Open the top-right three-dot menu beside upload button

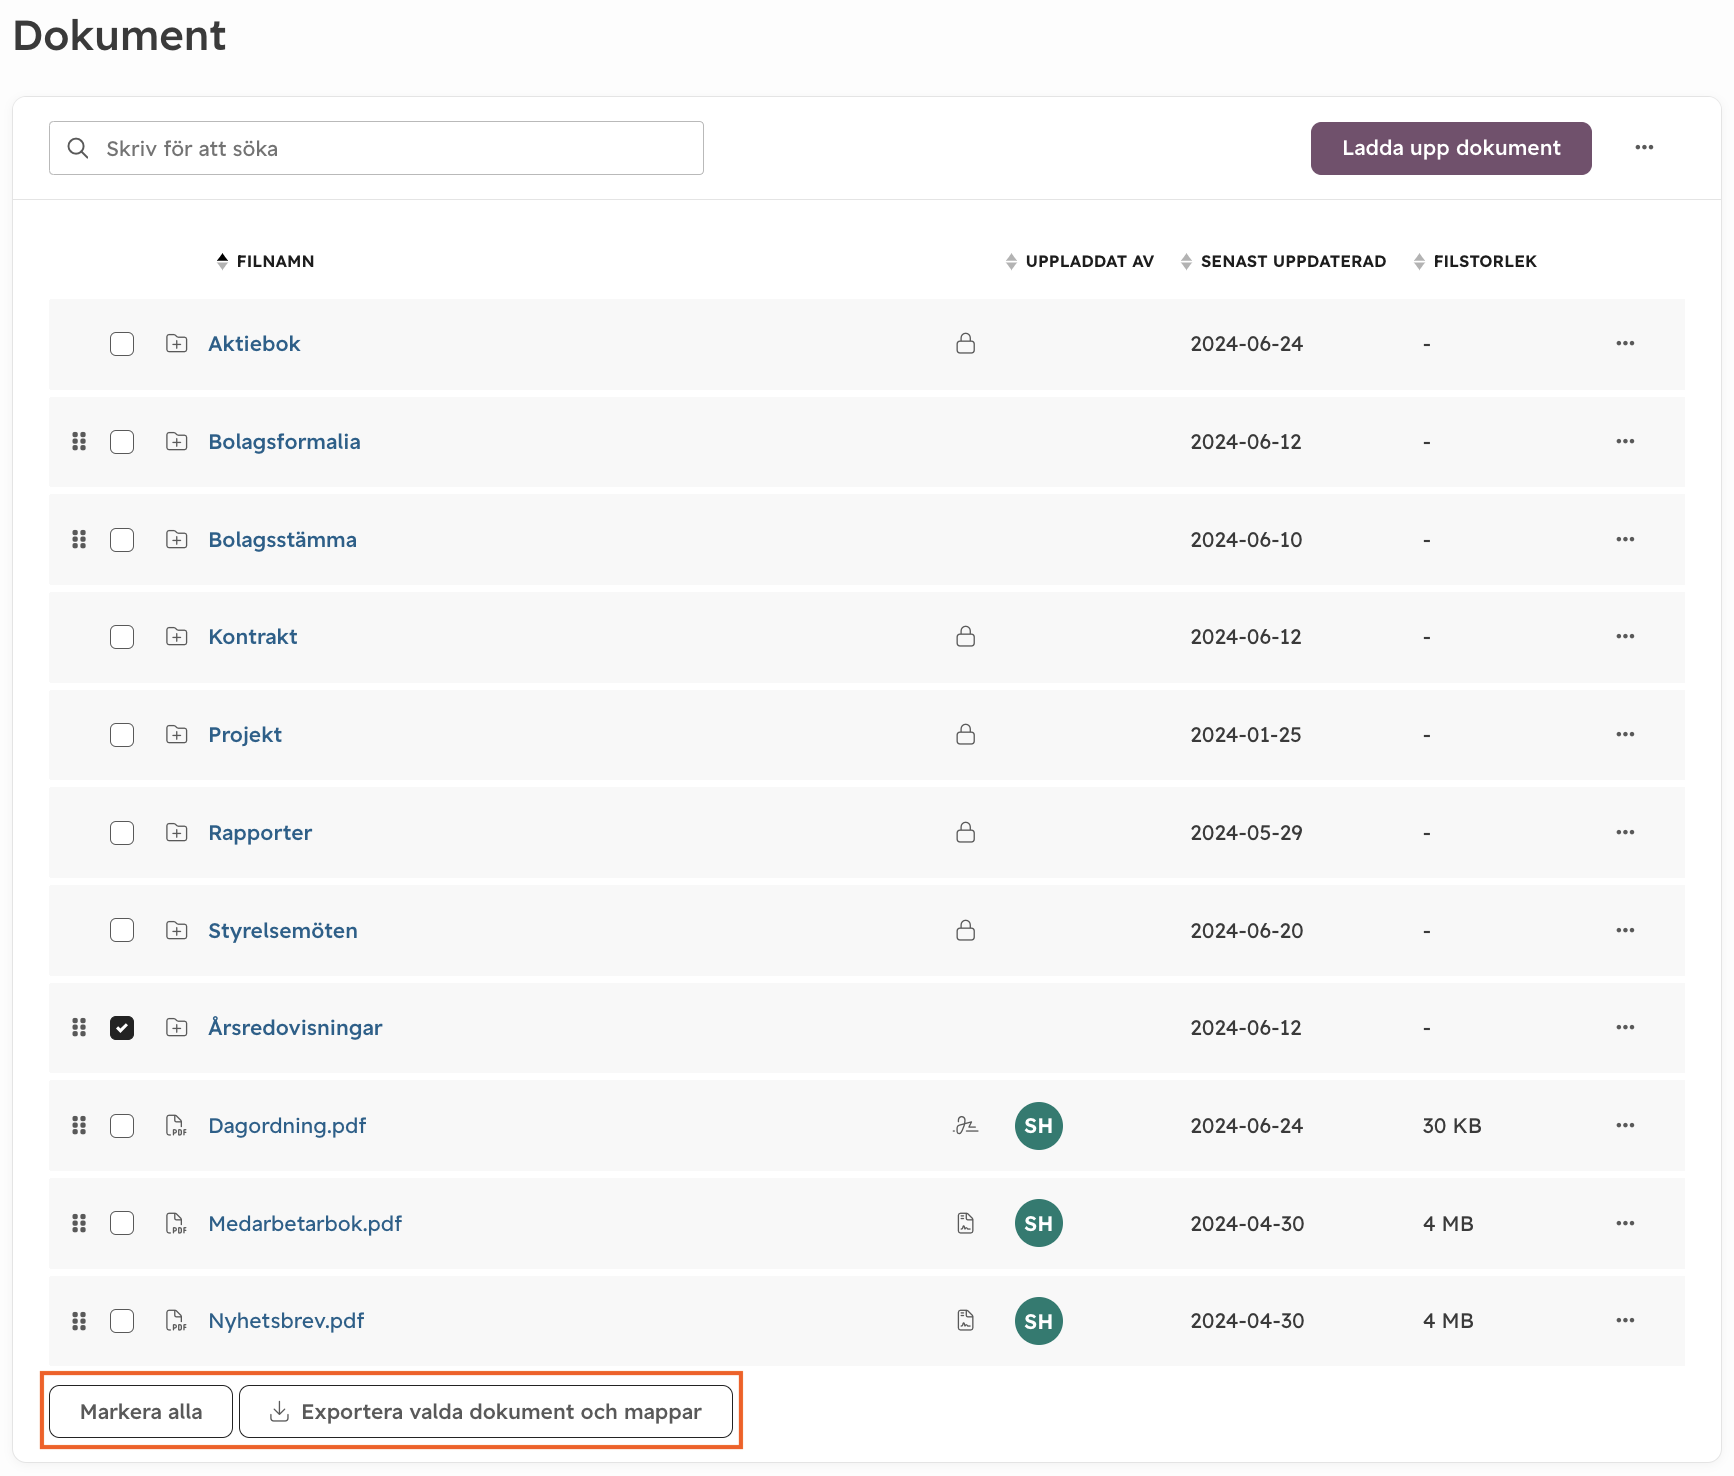(1644, 148)
